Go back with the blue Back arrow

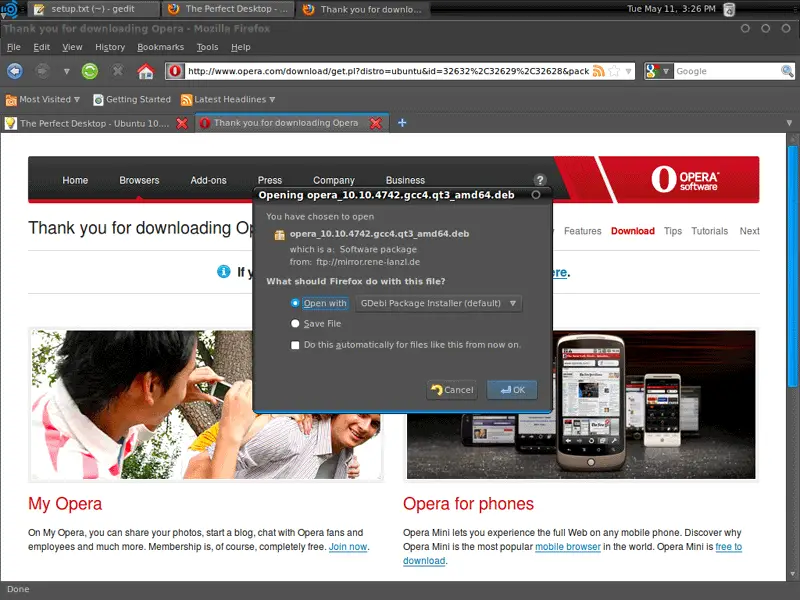click(15, 71)
